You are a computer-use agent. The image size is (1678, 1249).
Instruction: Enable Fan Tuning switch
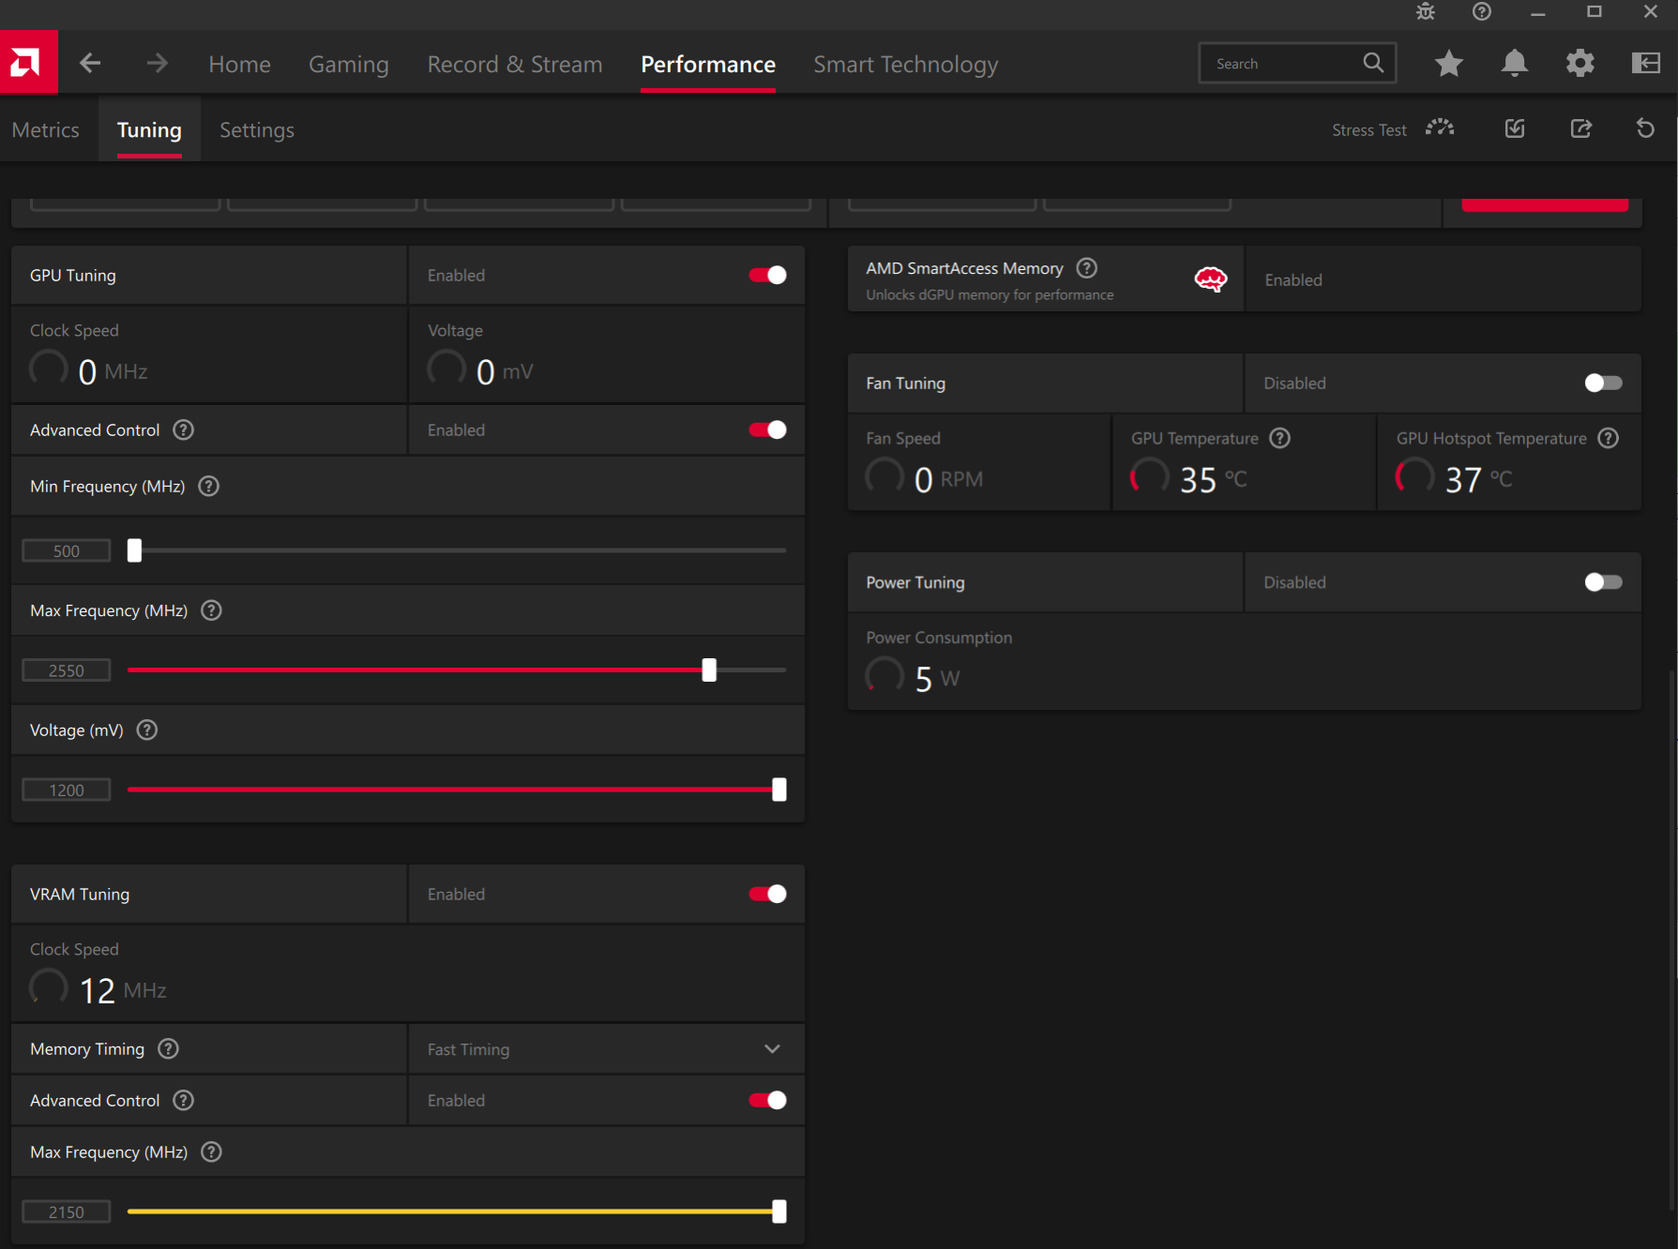click(1603, 383)
